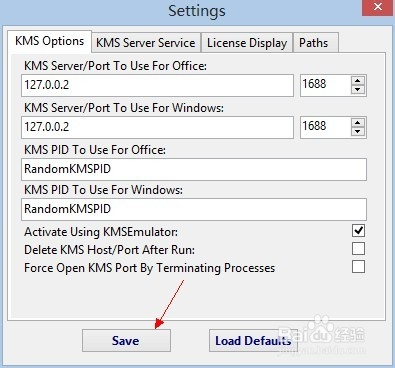The width and height of the screenshot is (395, 368).
Task: Switch to the Paths tab
Action: click(316, 43)
